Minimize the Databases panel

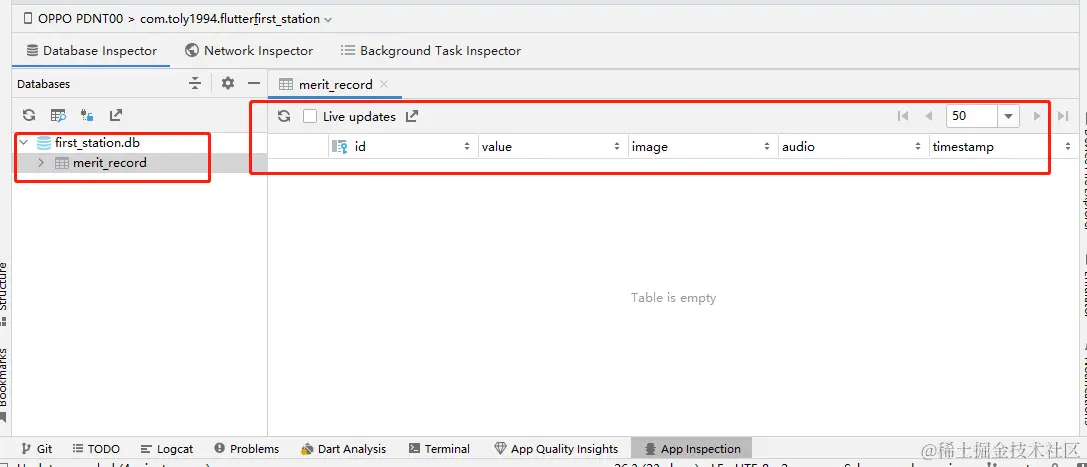tap(254, 84)
